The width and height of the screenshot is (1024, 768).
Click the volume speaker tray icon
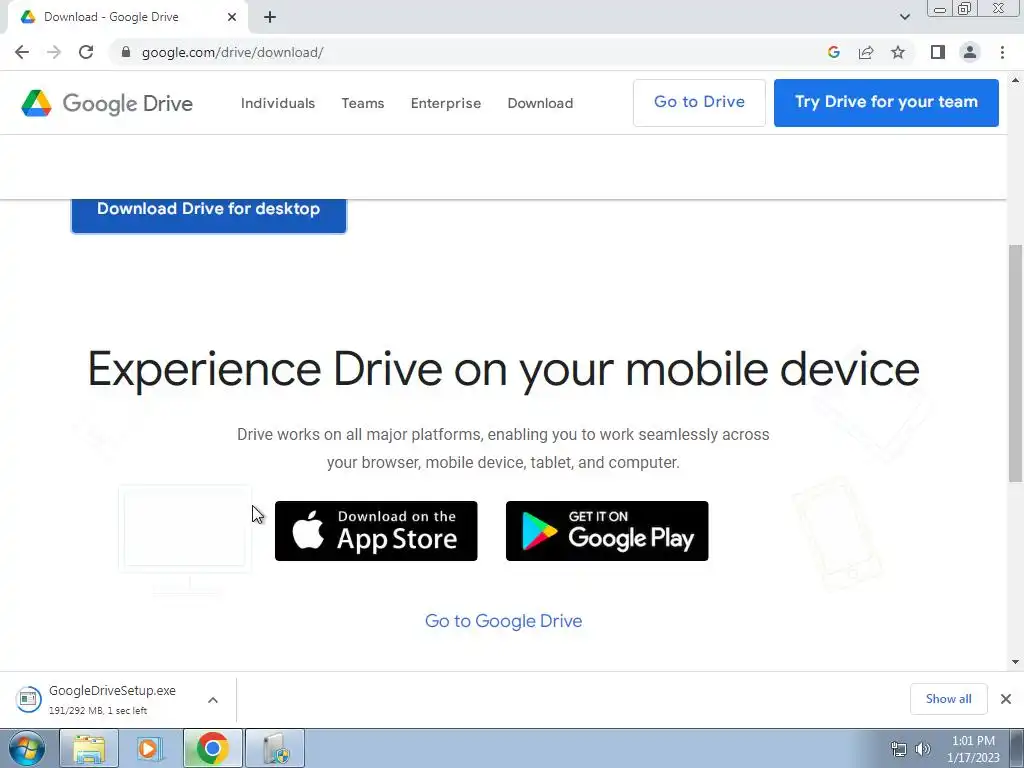pos(923,749)
